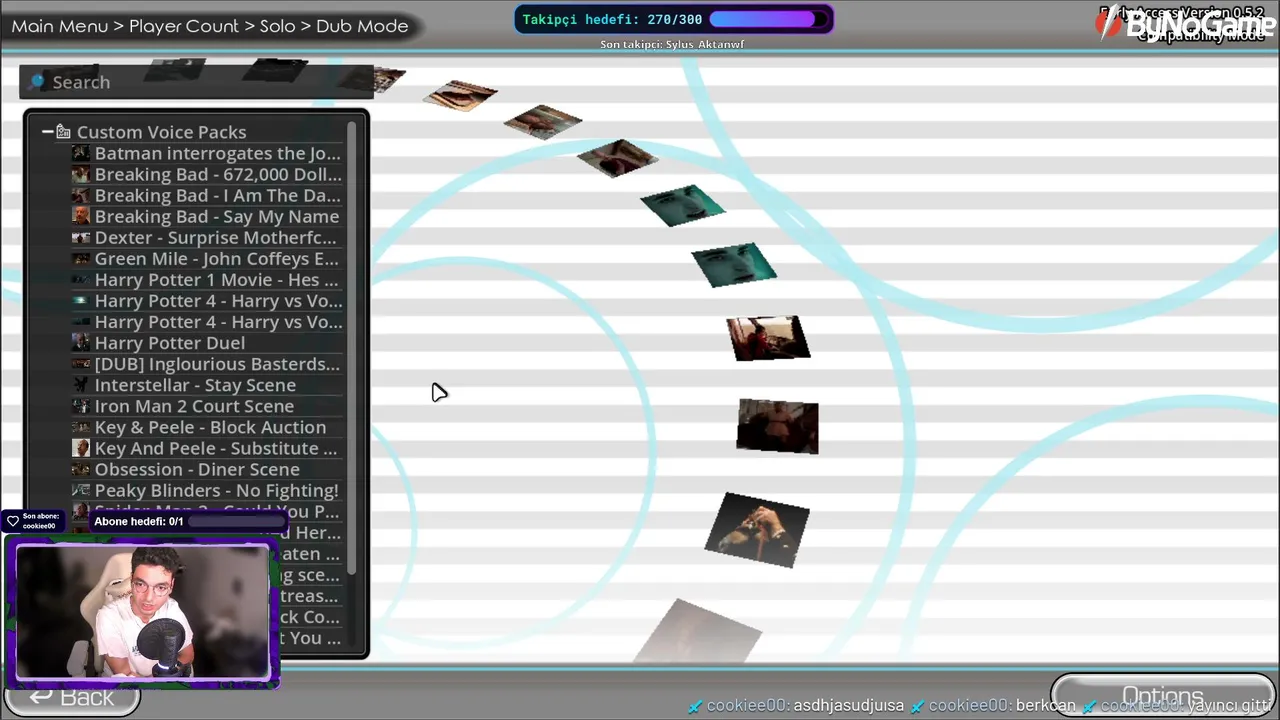The width and height of the screenshot is (1280, 720).
Task: Click the Back button
Action: (x=72, y=697)
